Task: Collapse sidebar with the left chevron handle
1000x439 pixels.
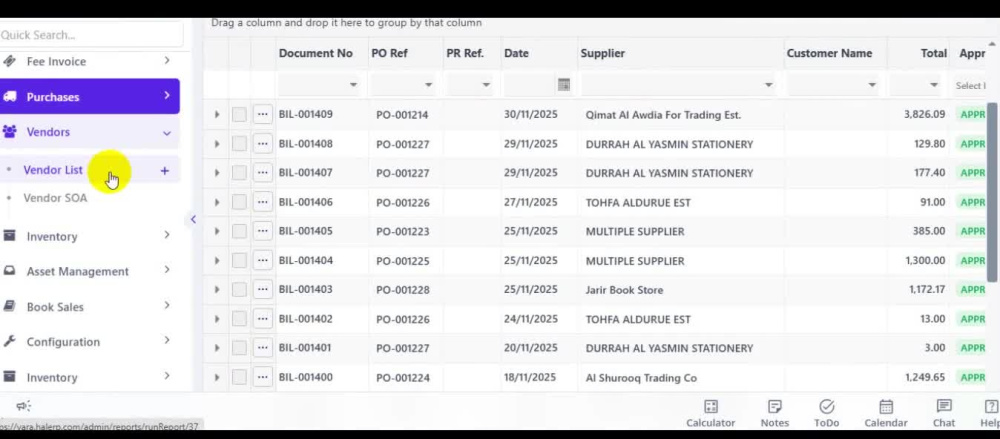Action: pos(193,220)
